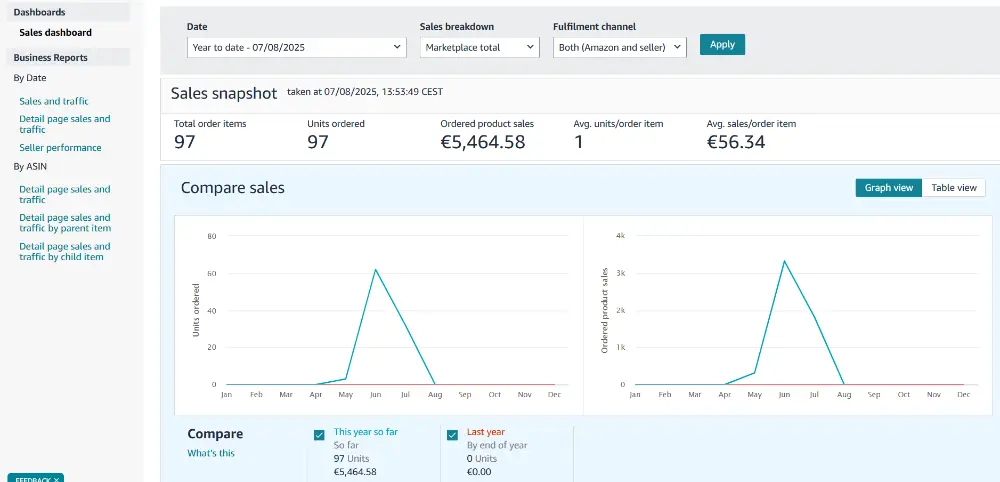This screenshot has width=1000, height=482.
Task: Open the Fulfilment channel dropdown
Action: click(x=620, y=47)
